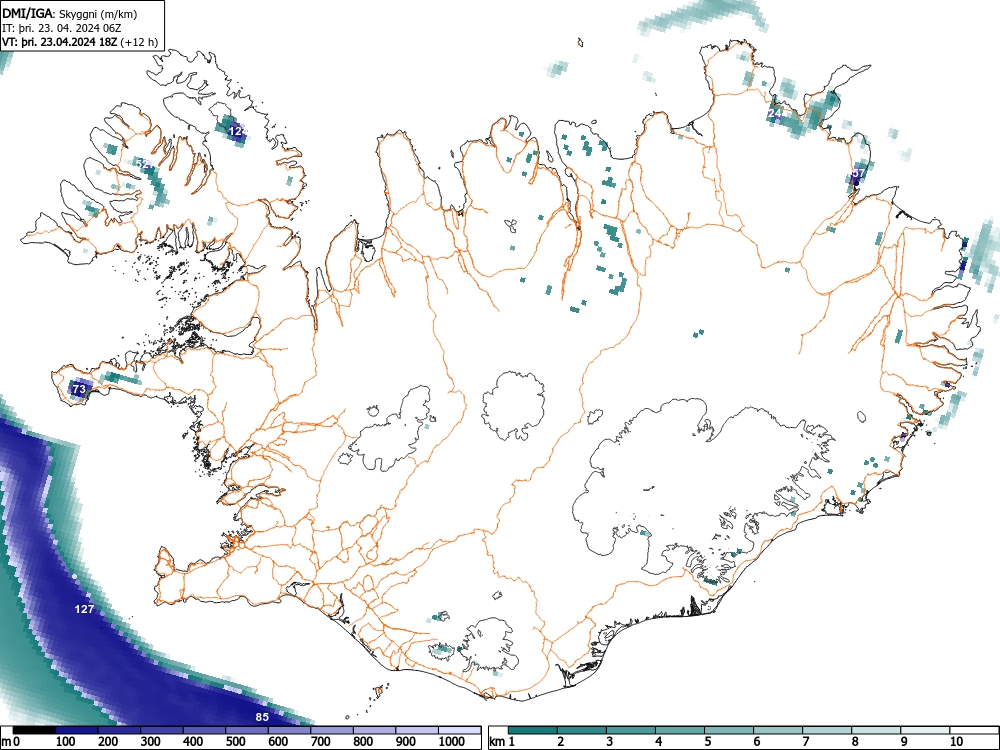
Task: Click the swatch between 500 and 600 meters
Action: pos(247,730)
